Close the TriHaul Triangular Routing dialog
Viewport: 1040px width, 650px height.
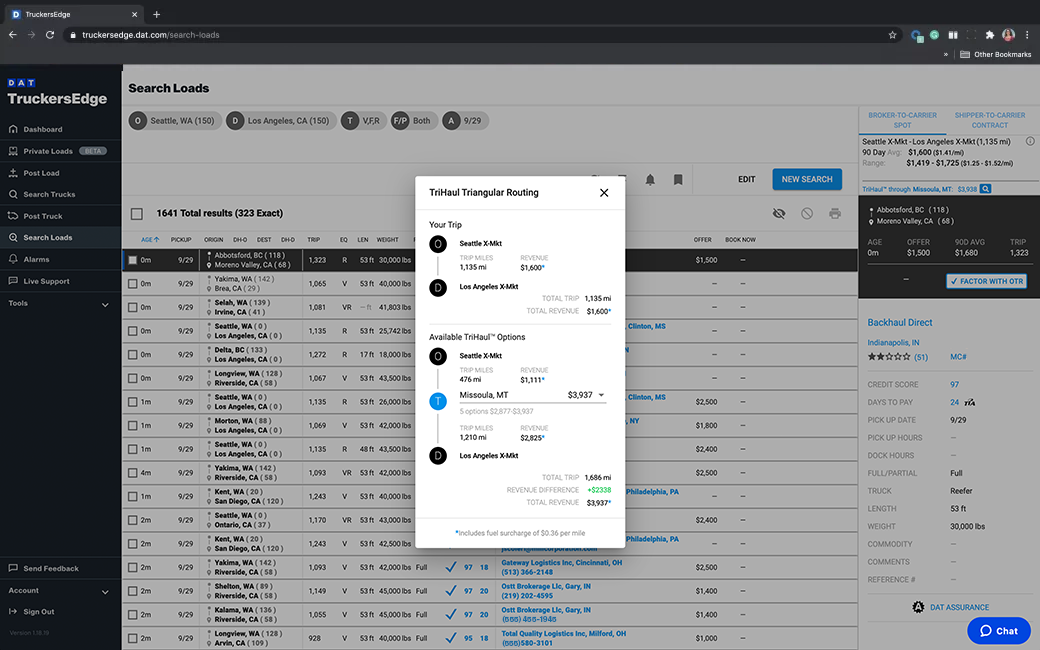tap(604, 193)
